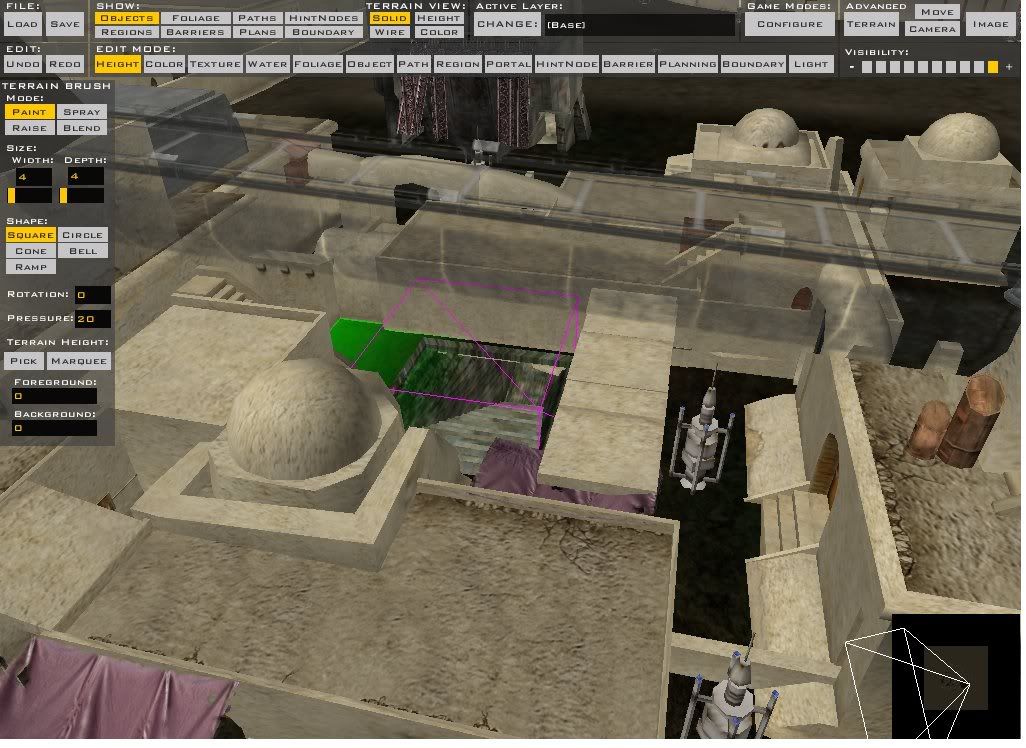
Task: Click the brush Width value field
Action: coord(33,177)
